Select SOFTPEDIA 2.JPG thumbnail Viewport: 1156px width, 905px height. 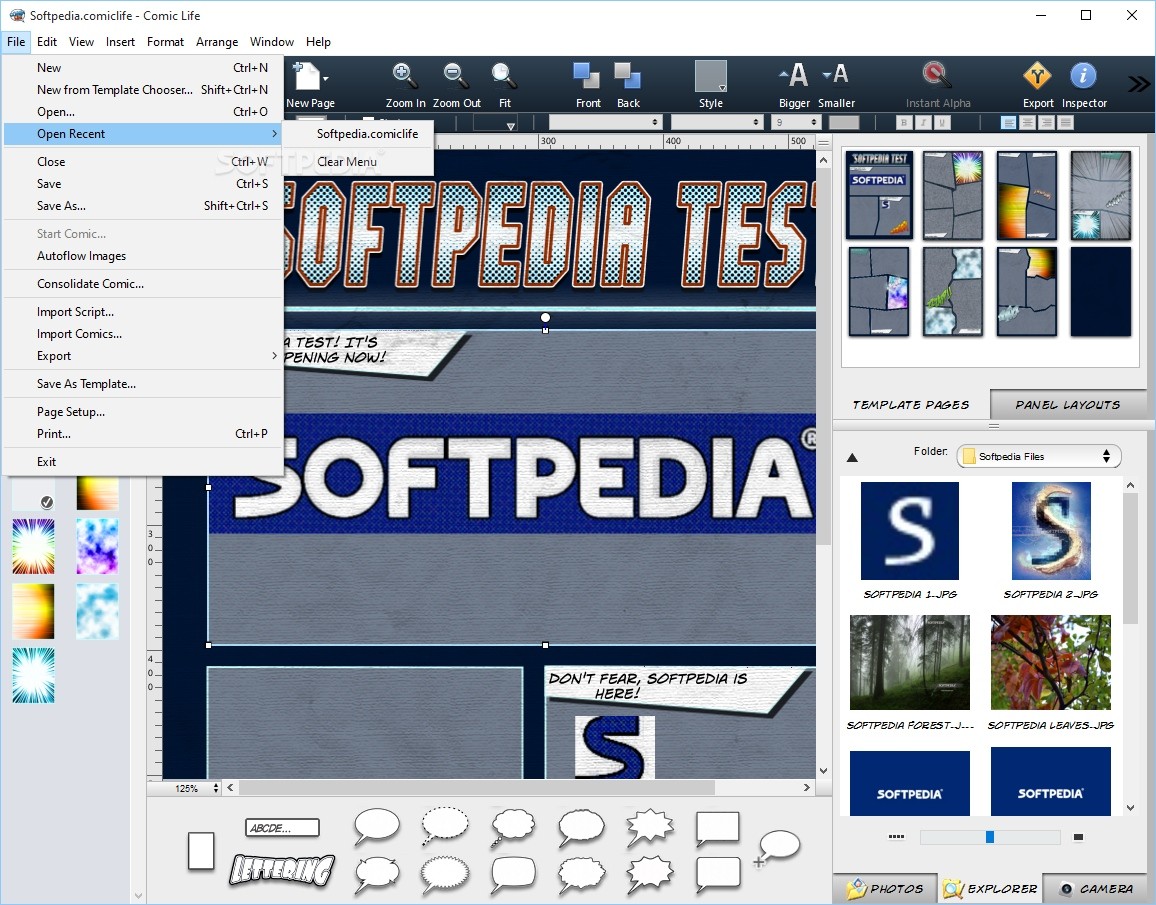click(1051, 531)
